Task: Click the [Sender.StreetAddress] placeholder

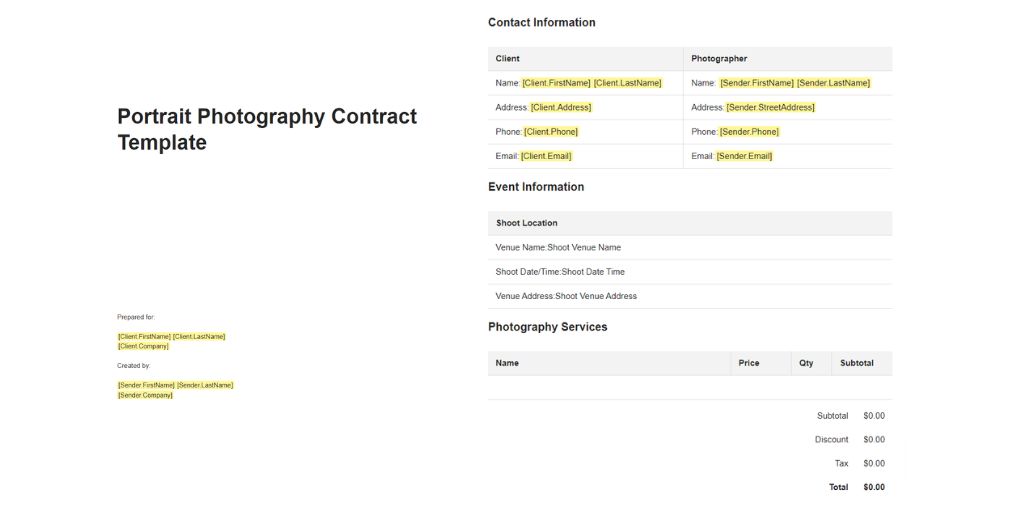Action: (x=770, y=107)
